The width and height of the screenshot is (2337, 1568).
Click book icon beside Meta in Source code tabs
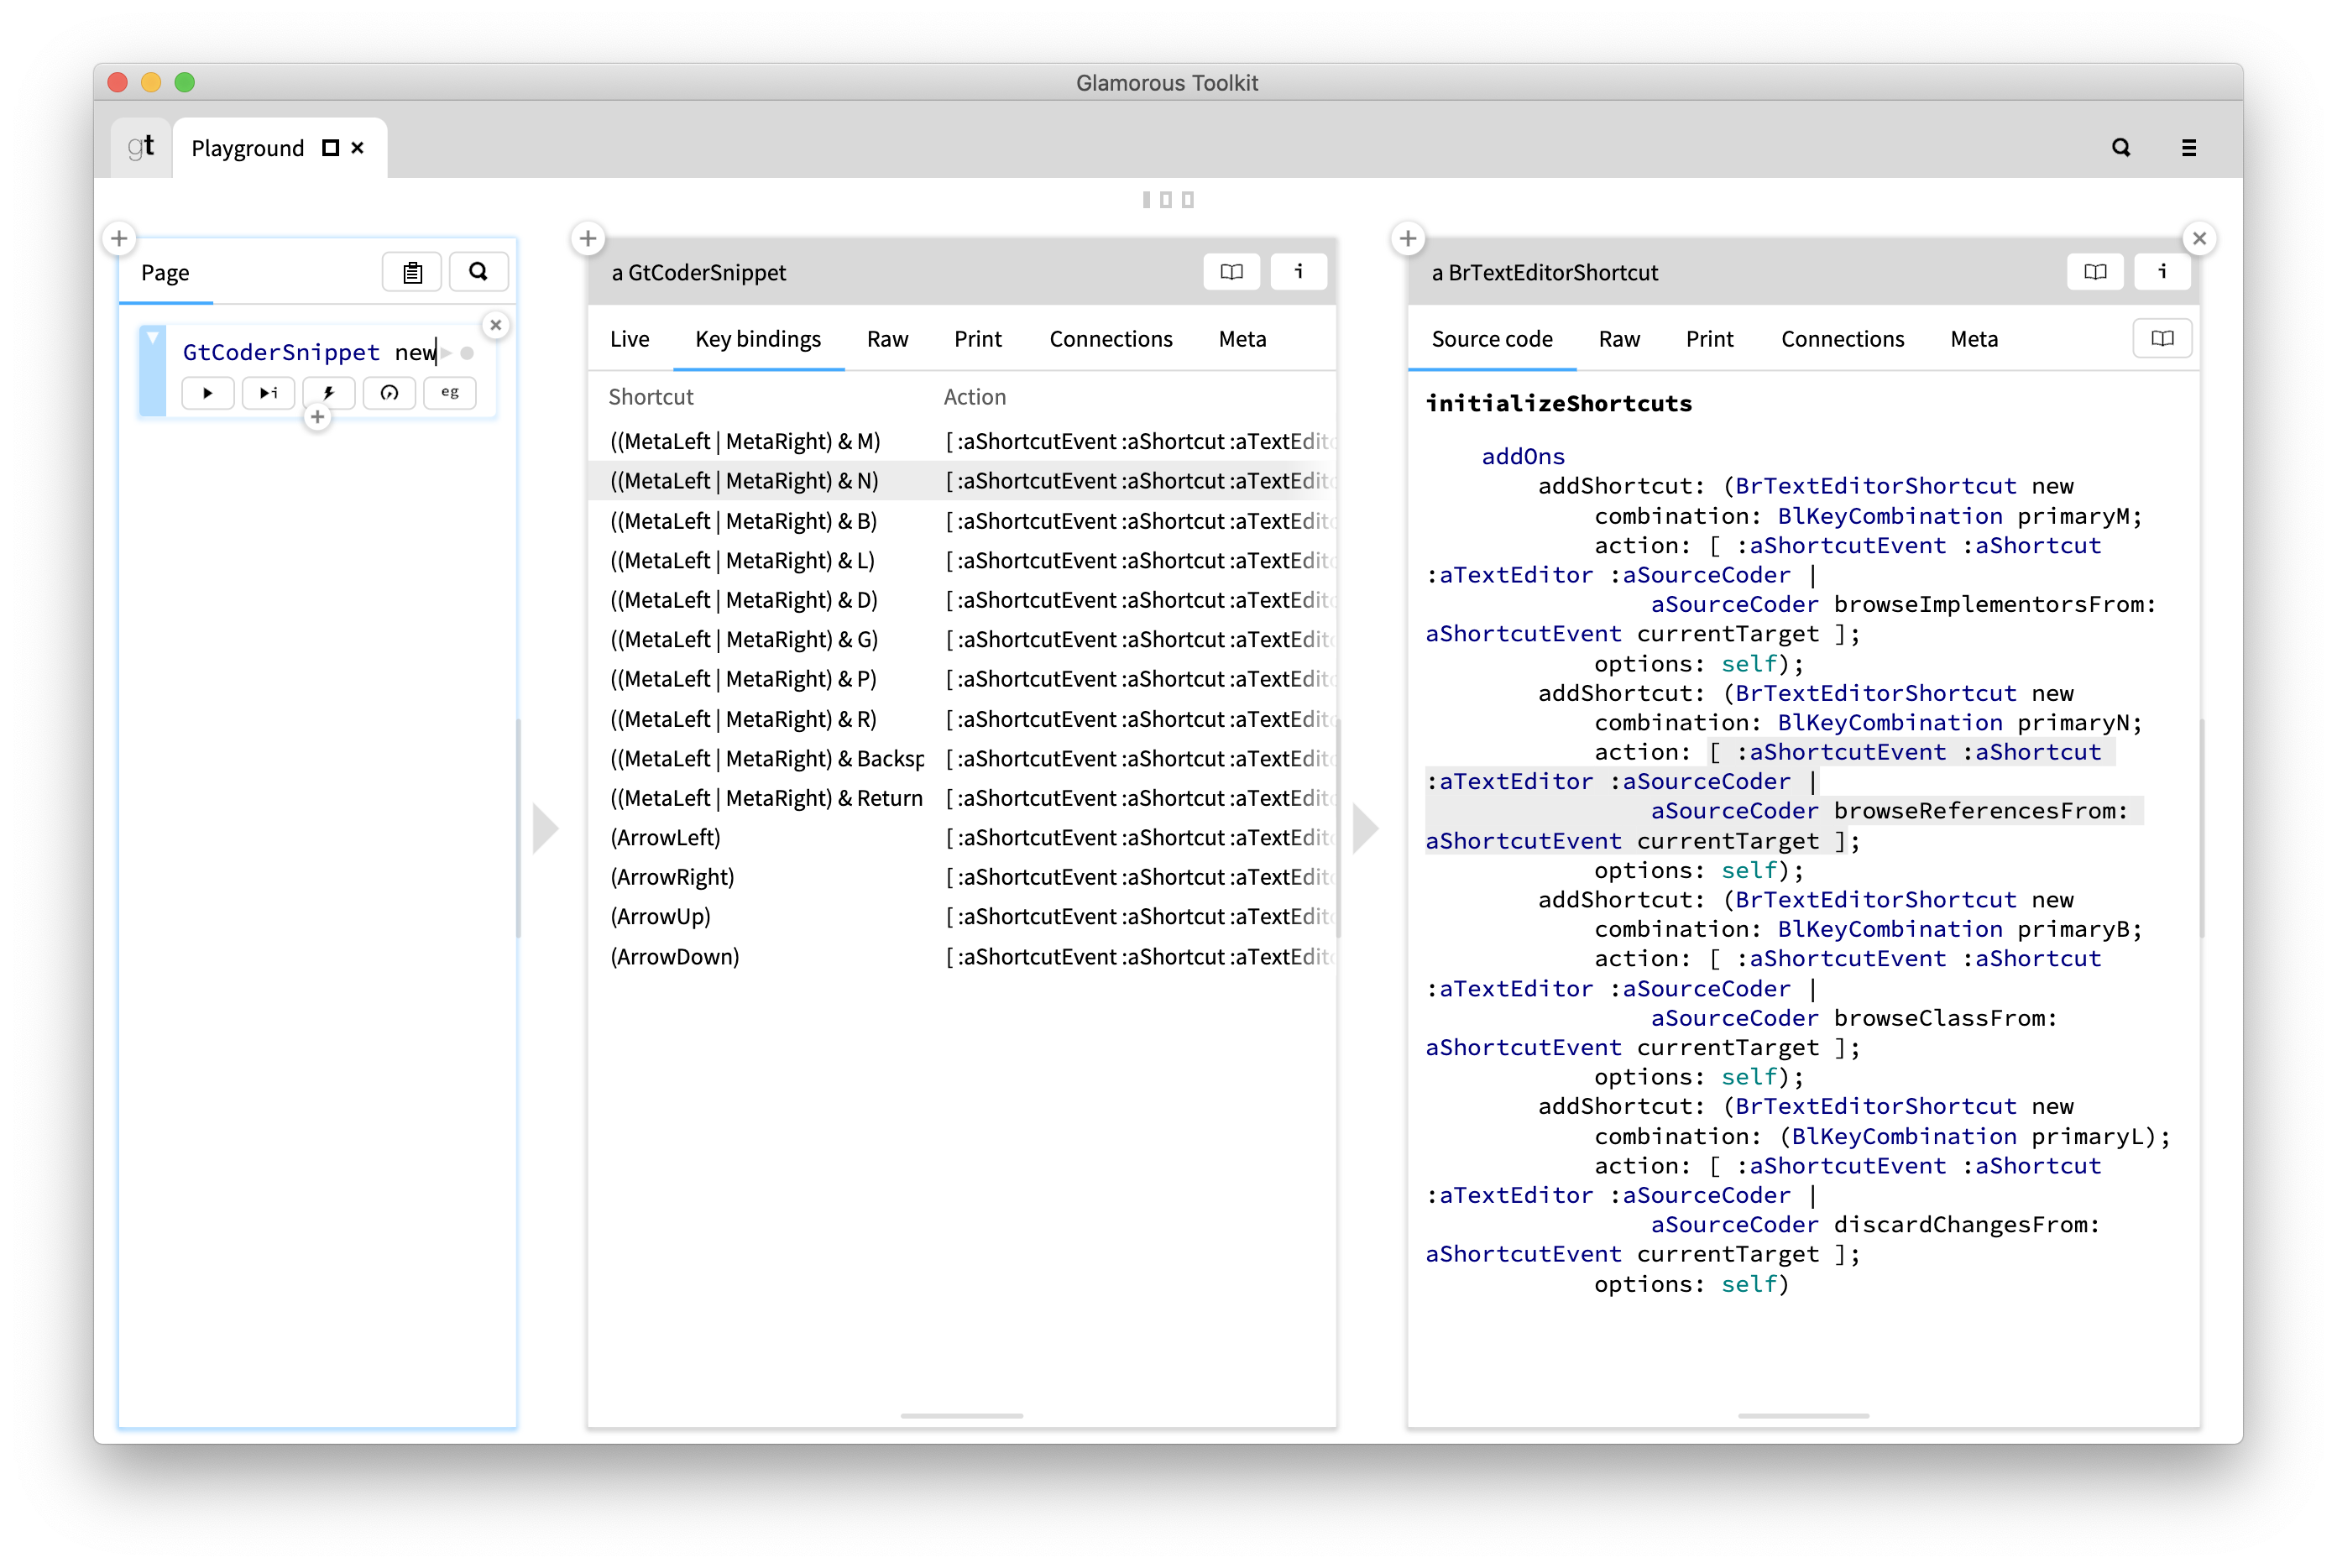tap(2162, 339)
